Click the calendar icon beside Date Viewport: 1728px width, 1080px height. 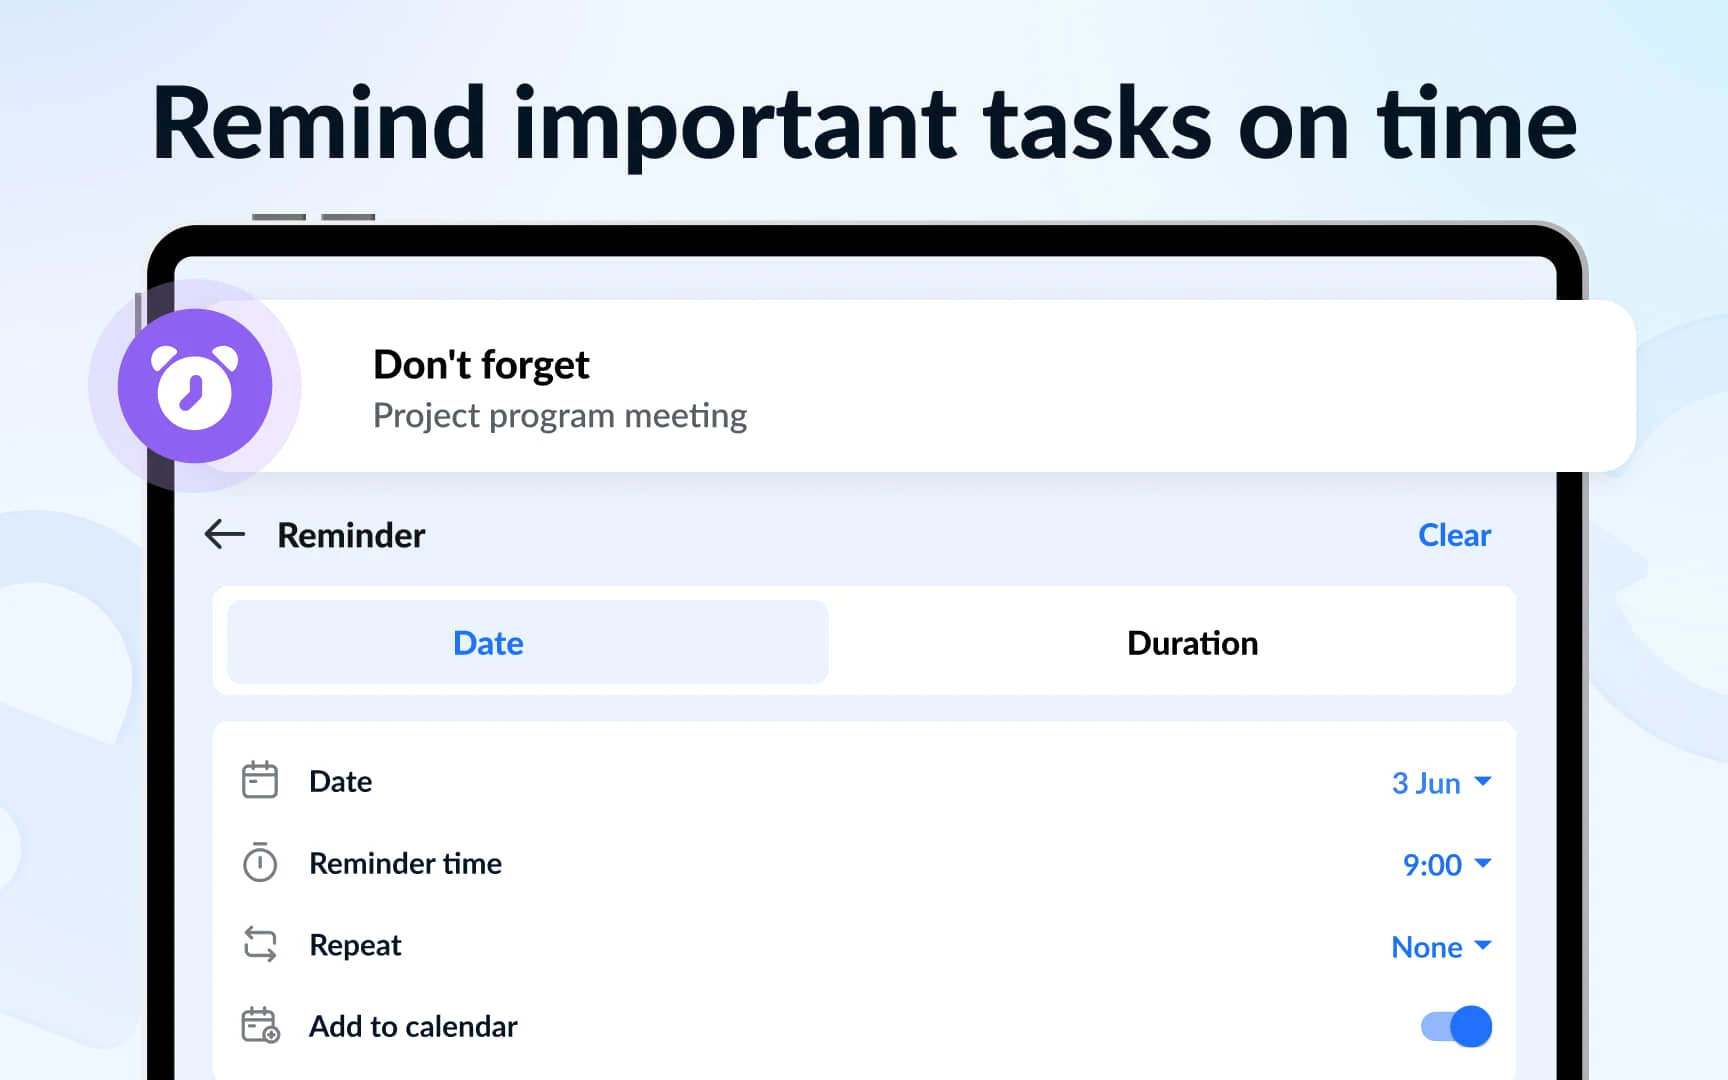[260, 780]
